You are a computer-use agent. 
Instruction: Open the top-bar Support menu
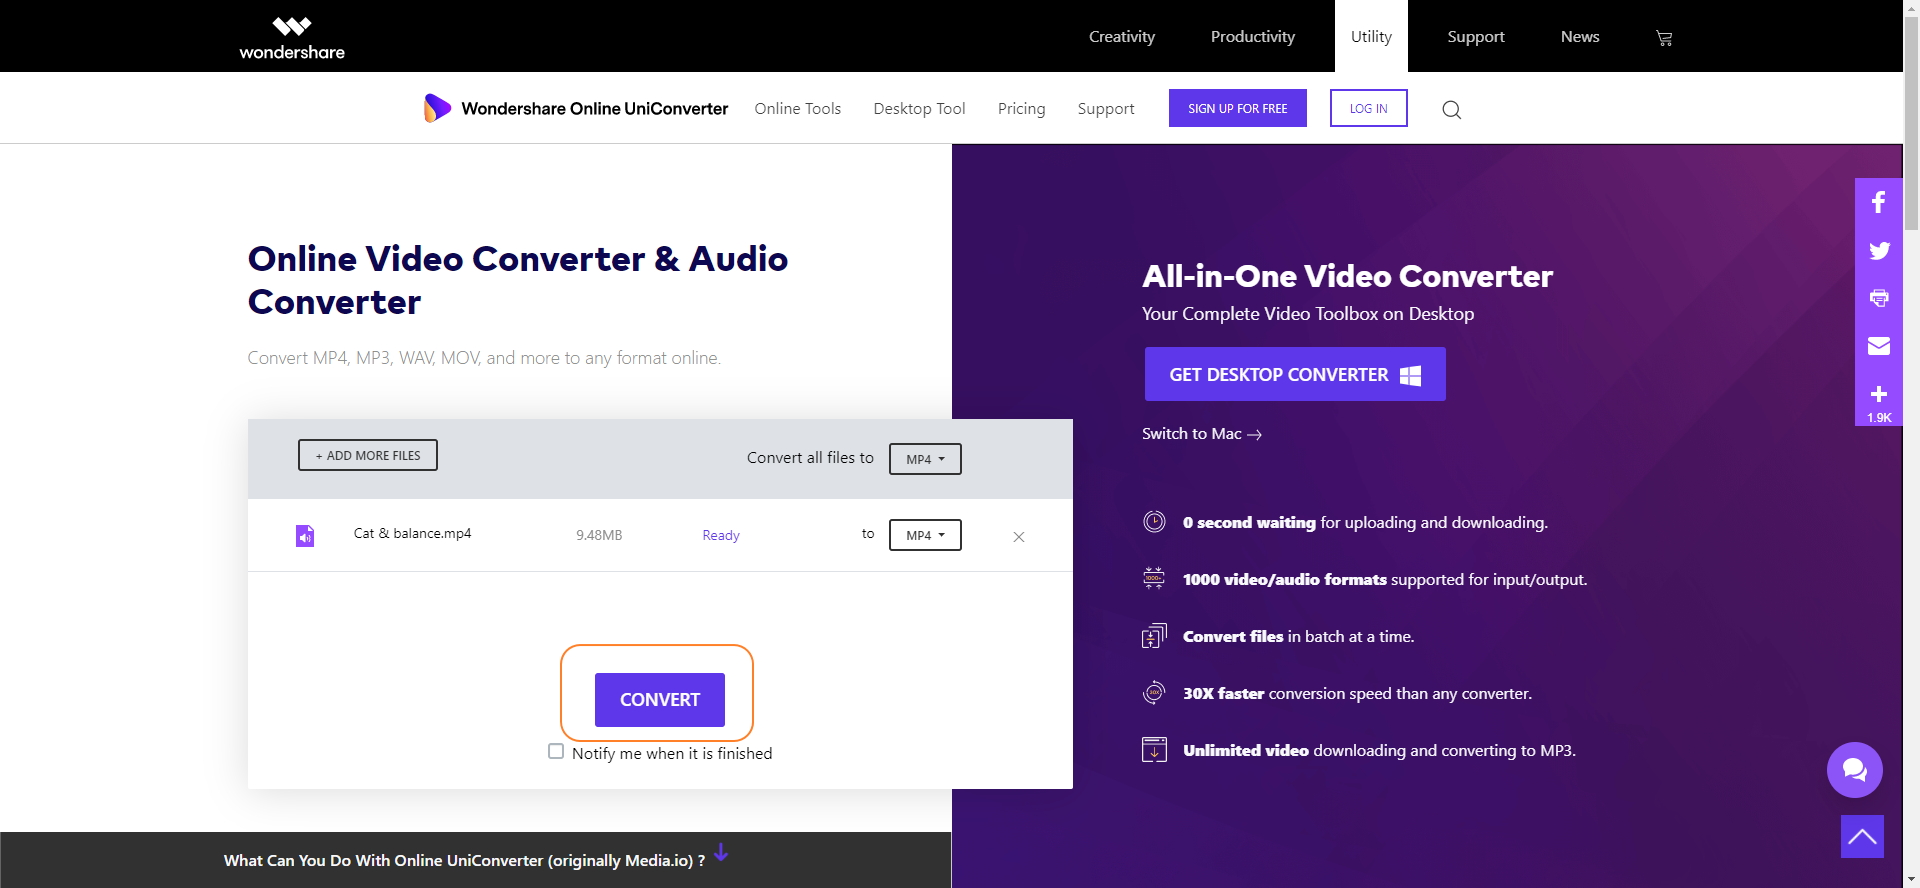pos(1476,36)
